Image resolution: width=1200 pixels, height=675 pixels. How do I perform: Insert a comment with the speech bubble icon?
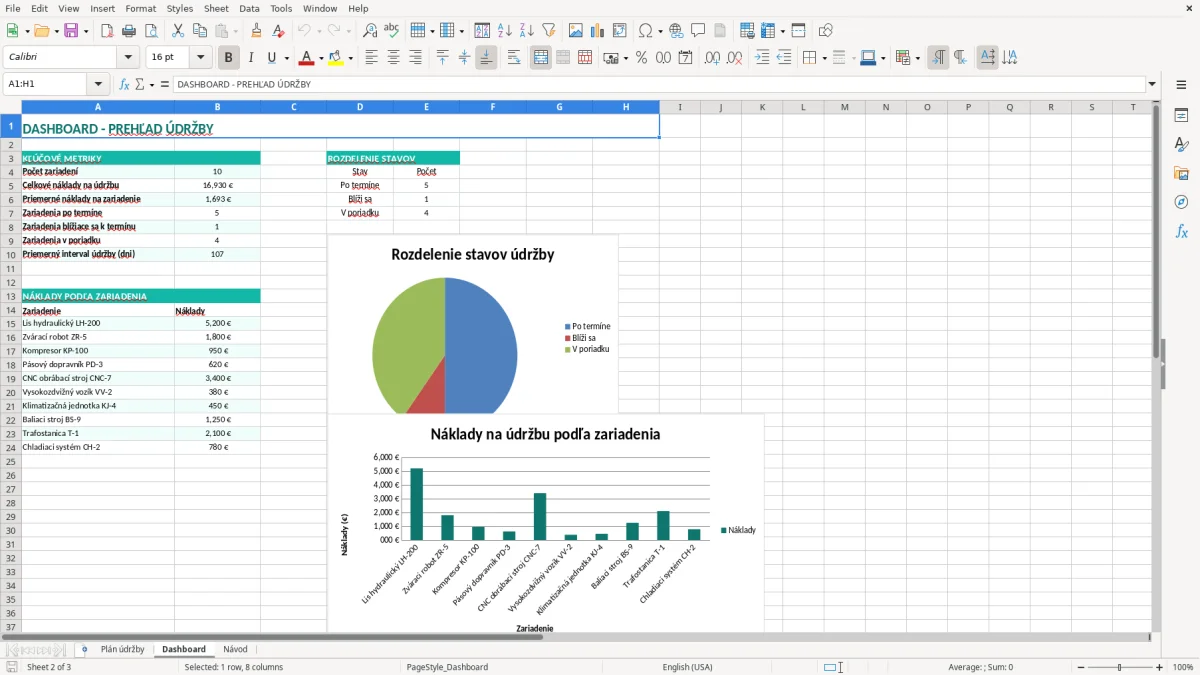click(699, 31)
